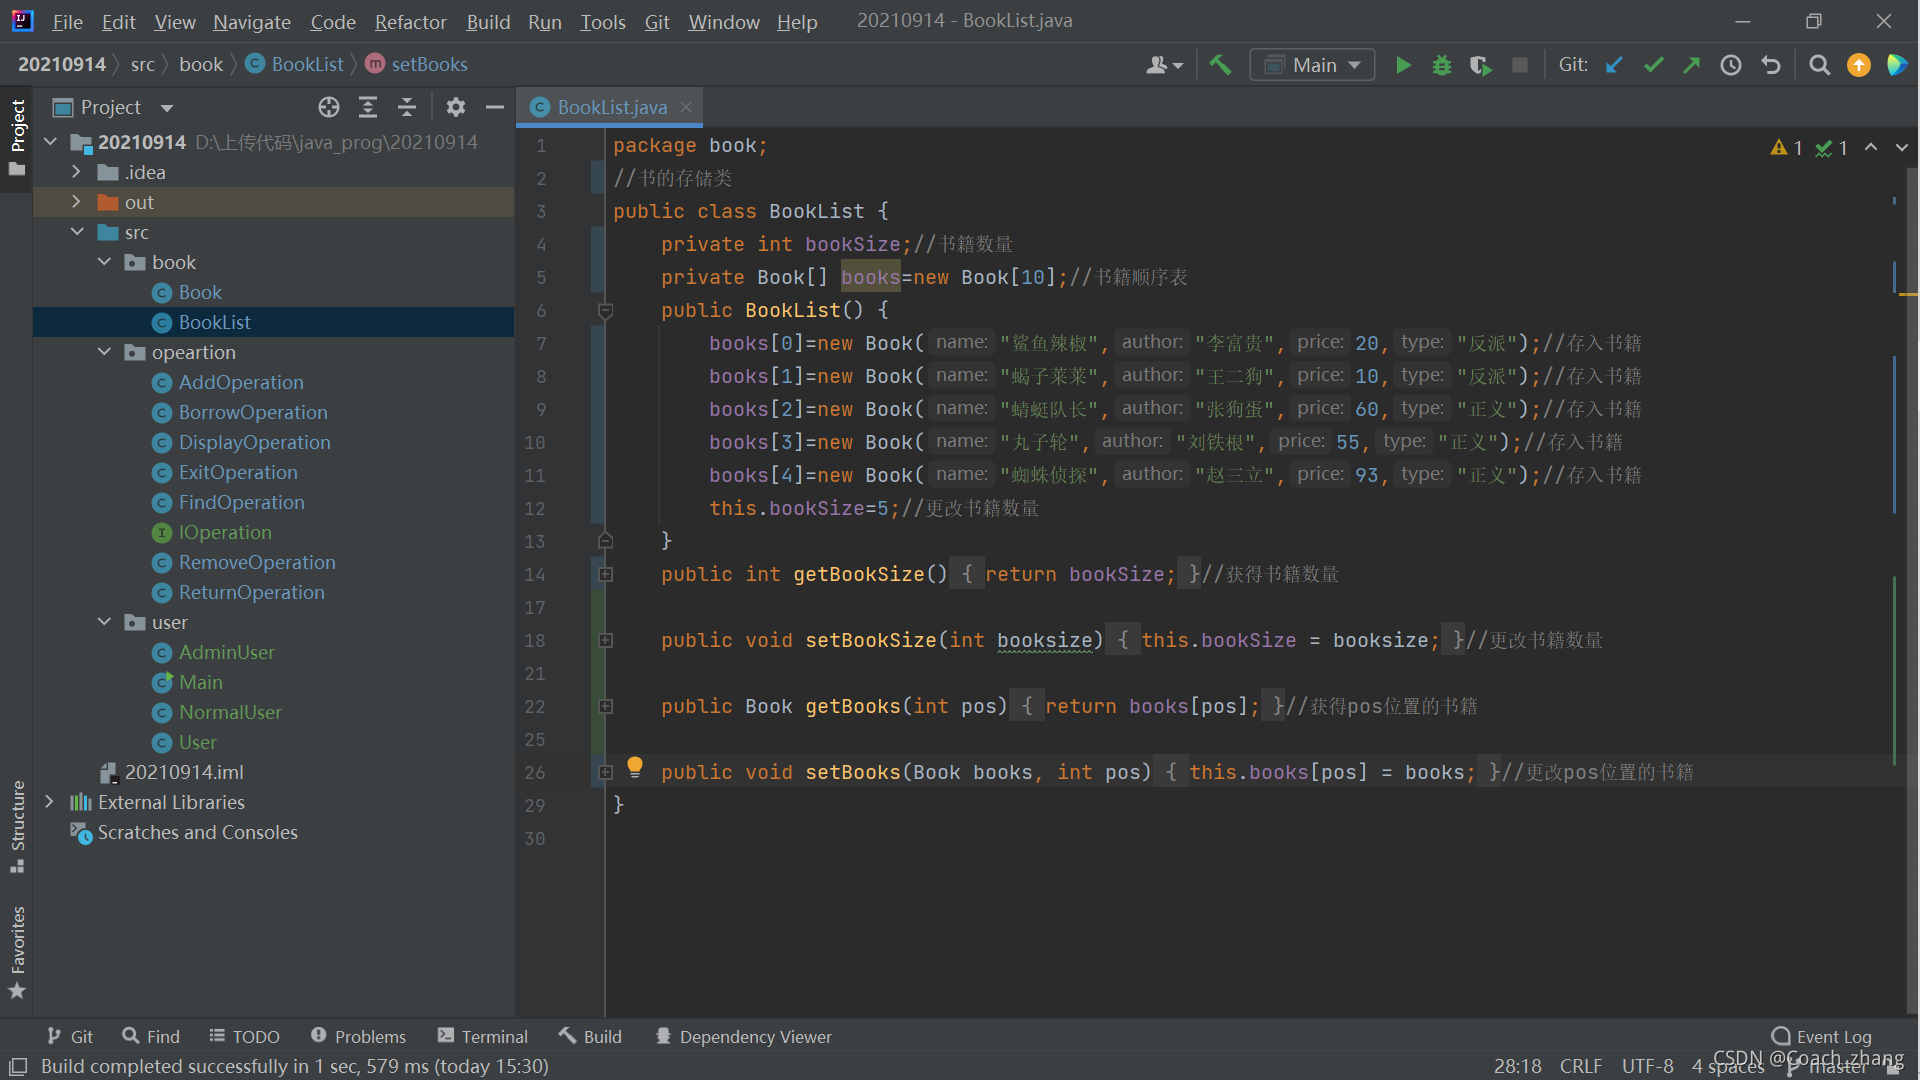The image size is (1920, 1080).
Task: Open the Main run configuration dropdown
Action: pos(1312,65)
